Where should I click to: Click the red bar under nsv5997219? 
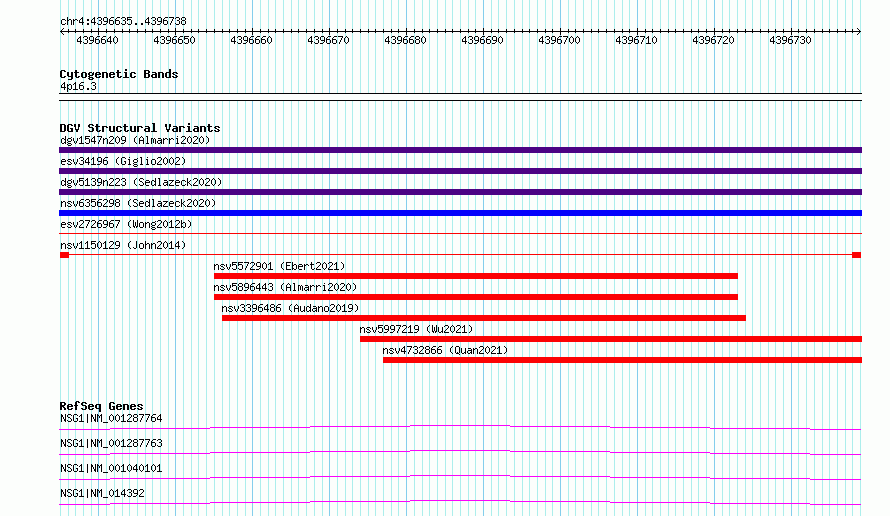pyautogui.click(x=611, y=339)
